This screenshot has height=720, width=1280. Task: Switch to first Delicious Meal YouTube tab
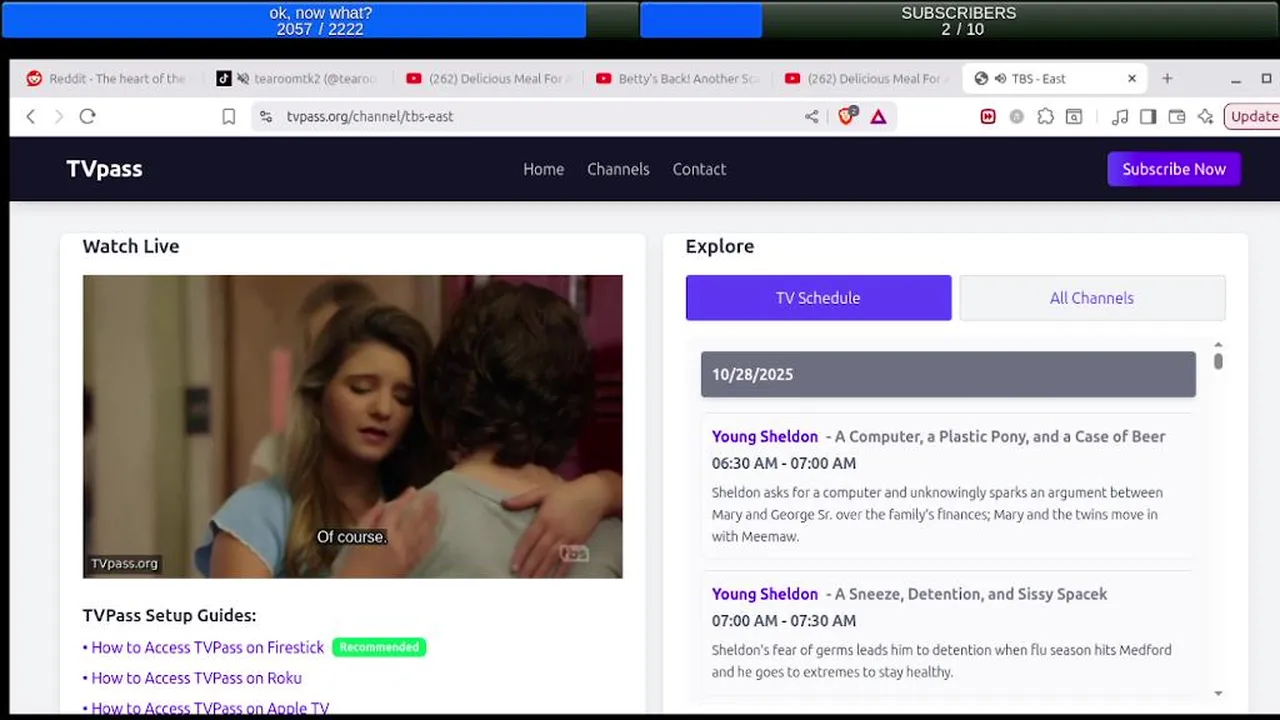click(x=488, y=79)
